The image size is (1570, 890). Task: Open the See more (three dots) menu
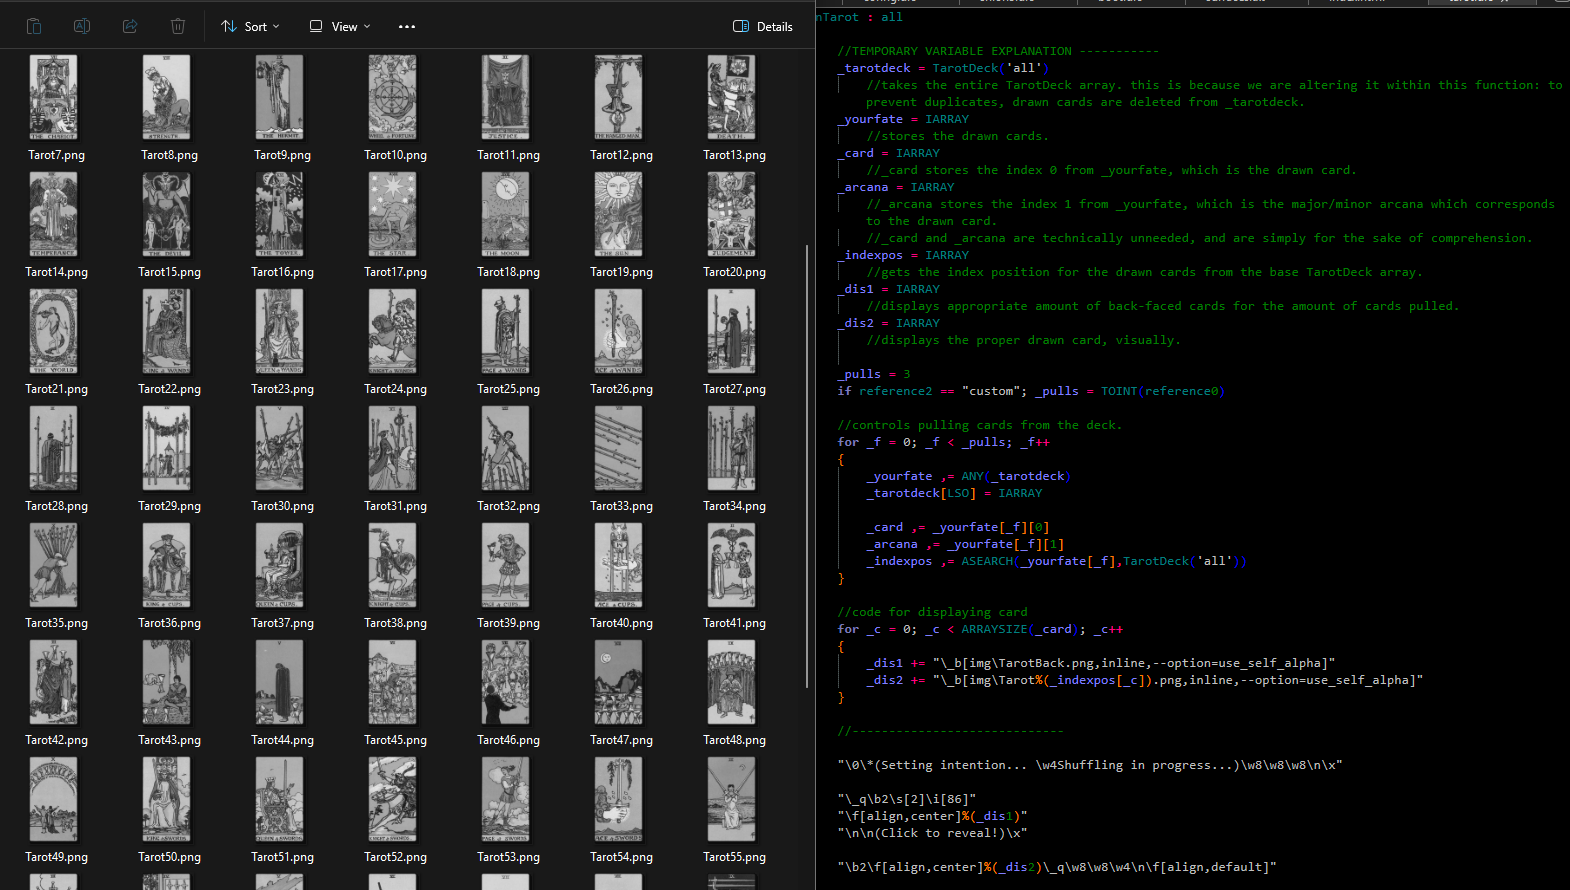click(x=407, y=26)
